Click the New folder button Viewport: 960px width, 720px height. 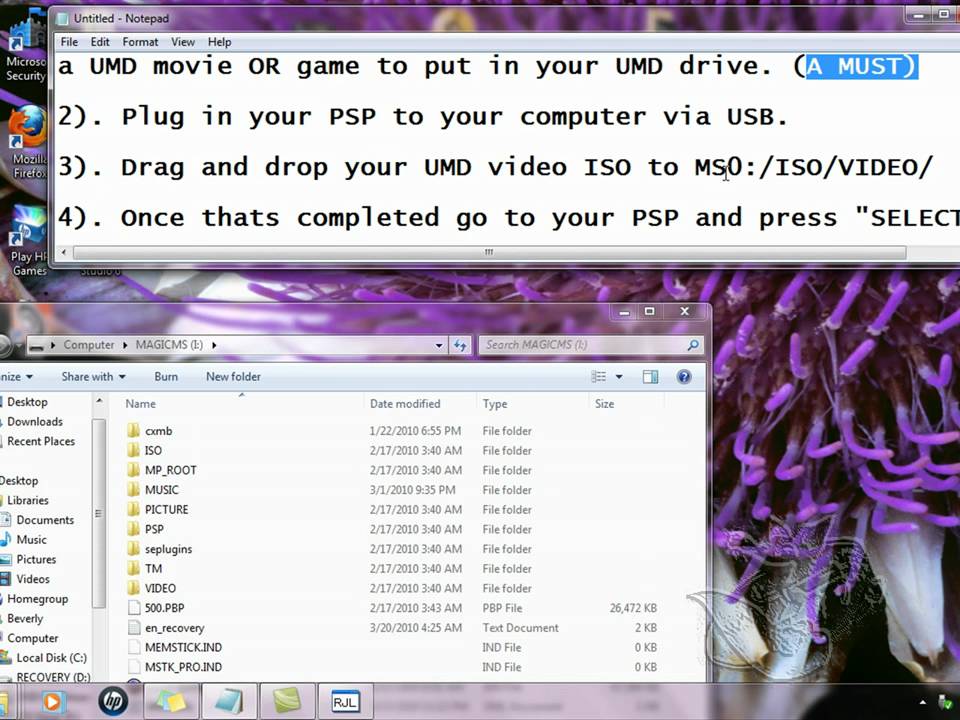(x=233, y=377)
